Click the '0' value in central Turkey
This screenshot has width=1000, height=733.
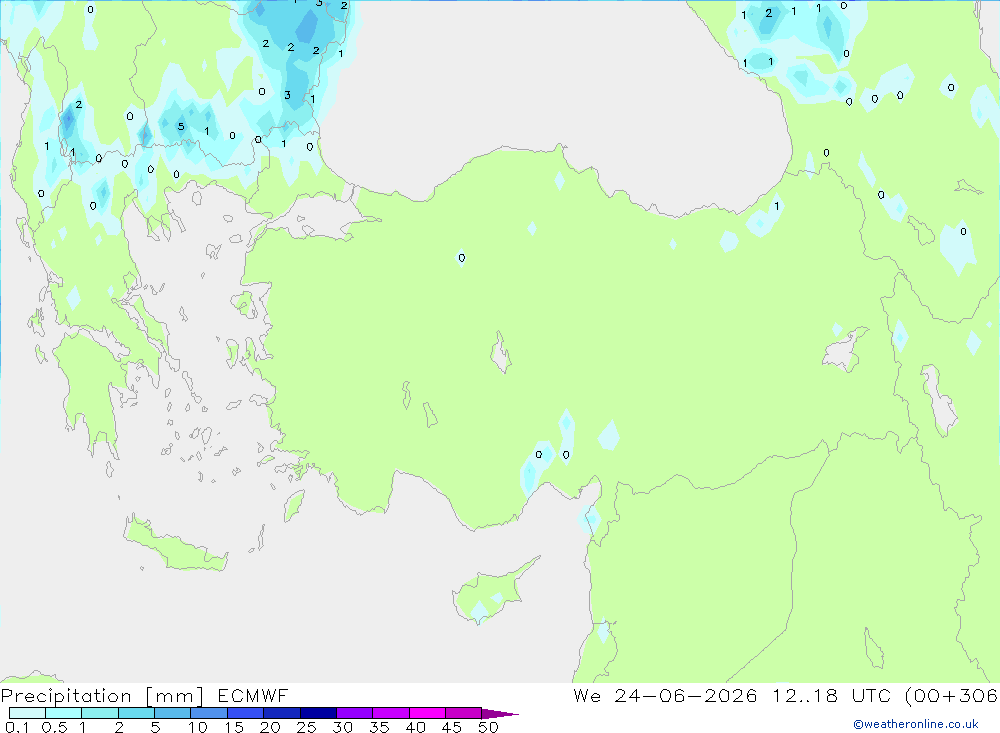point(462,258)
